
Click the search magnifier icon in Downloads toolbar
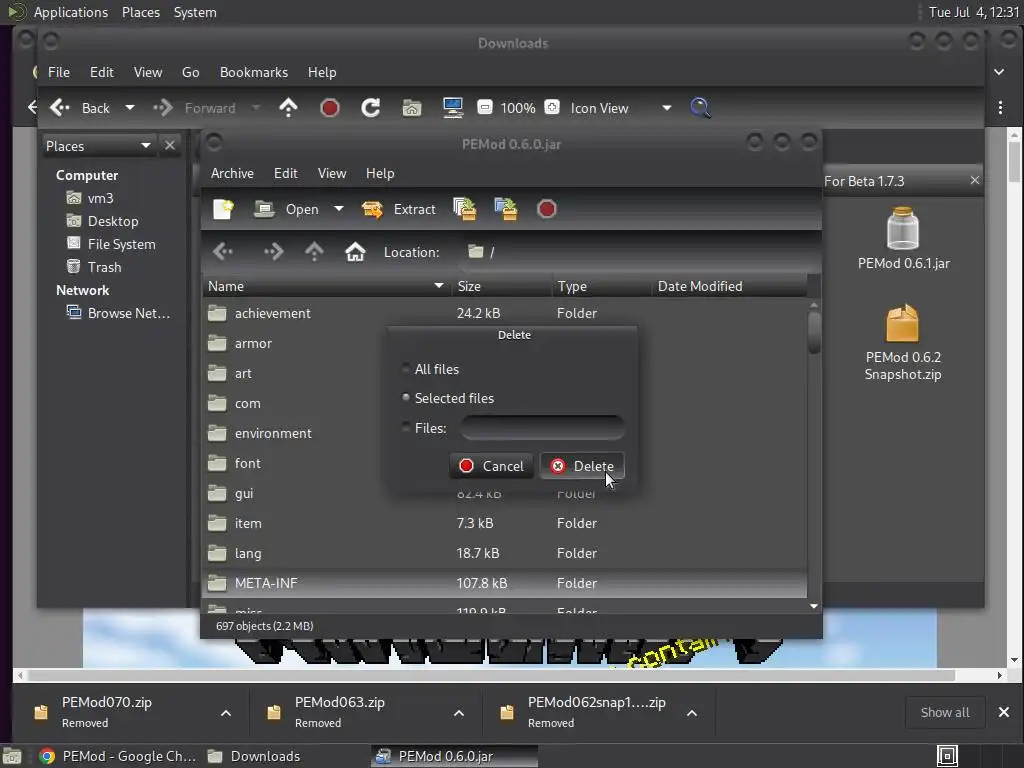700,108
